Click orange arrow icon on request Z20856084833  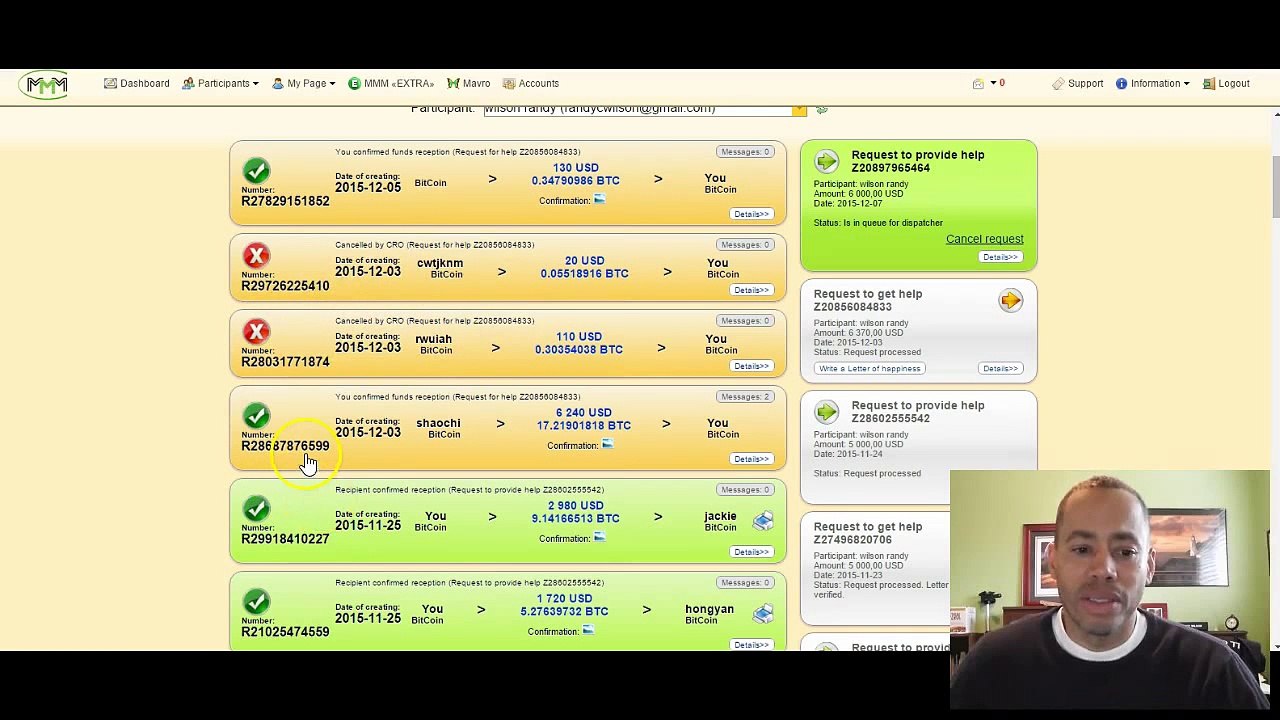pyautogui.click(x=1010, y=300)
